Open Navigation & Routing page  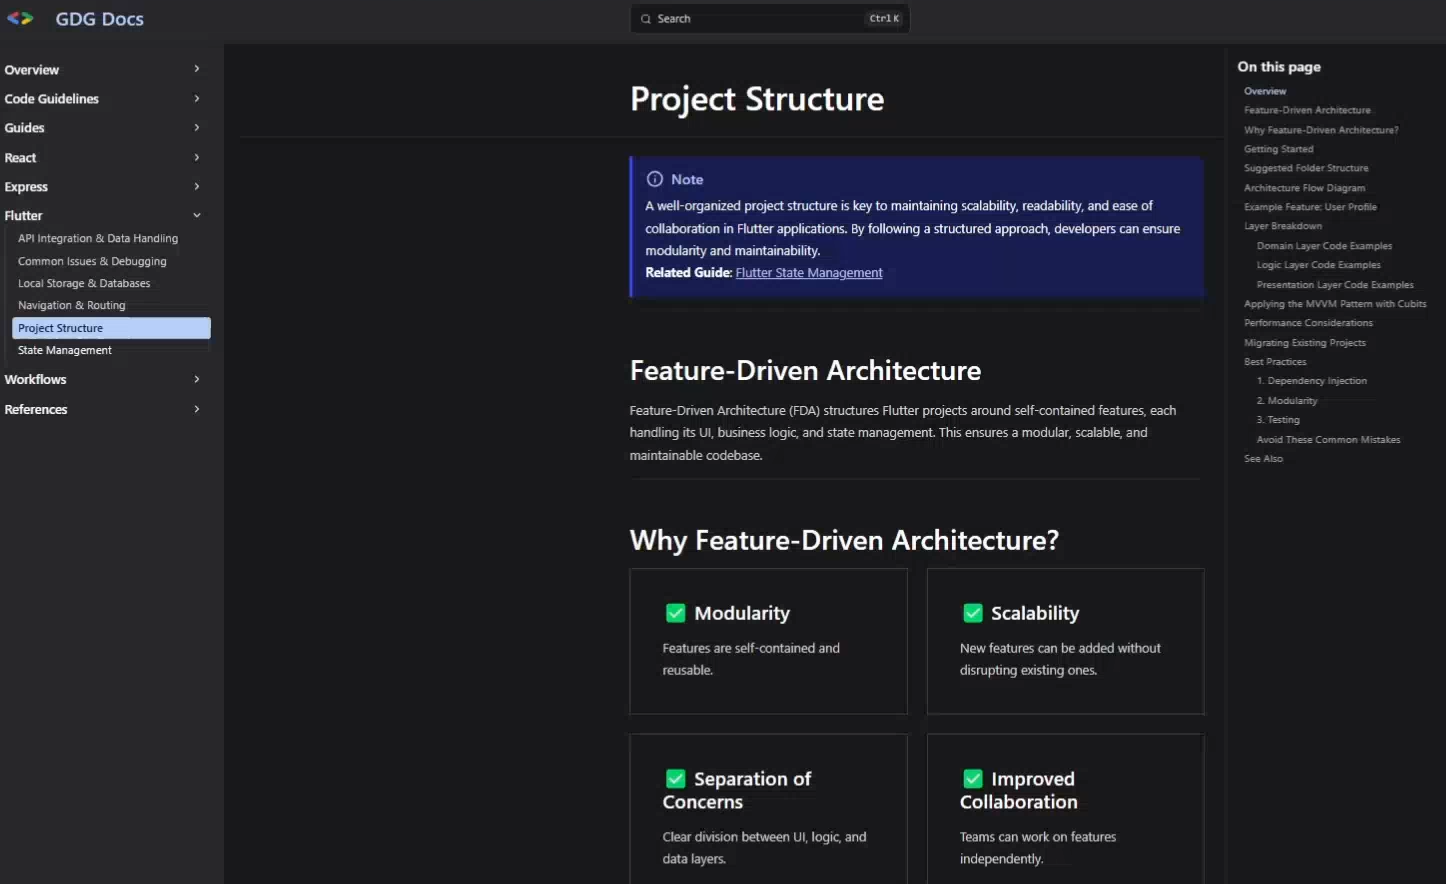coord(72,306)
